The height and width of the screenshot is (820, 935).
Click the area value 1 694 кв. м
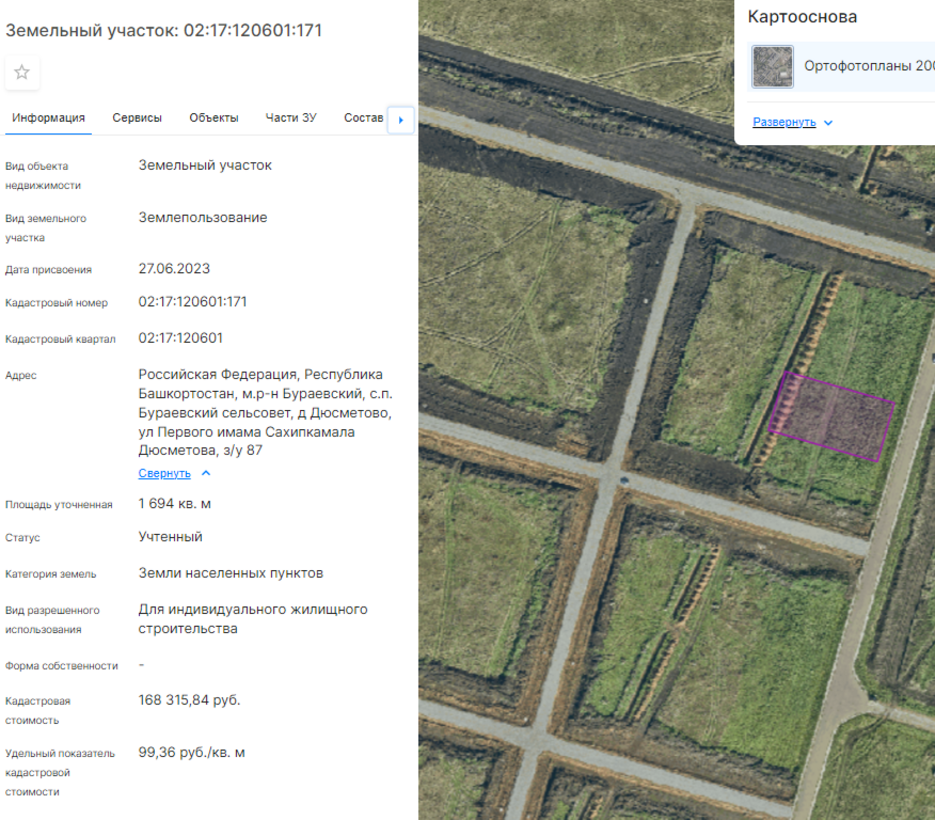point(175,504)
